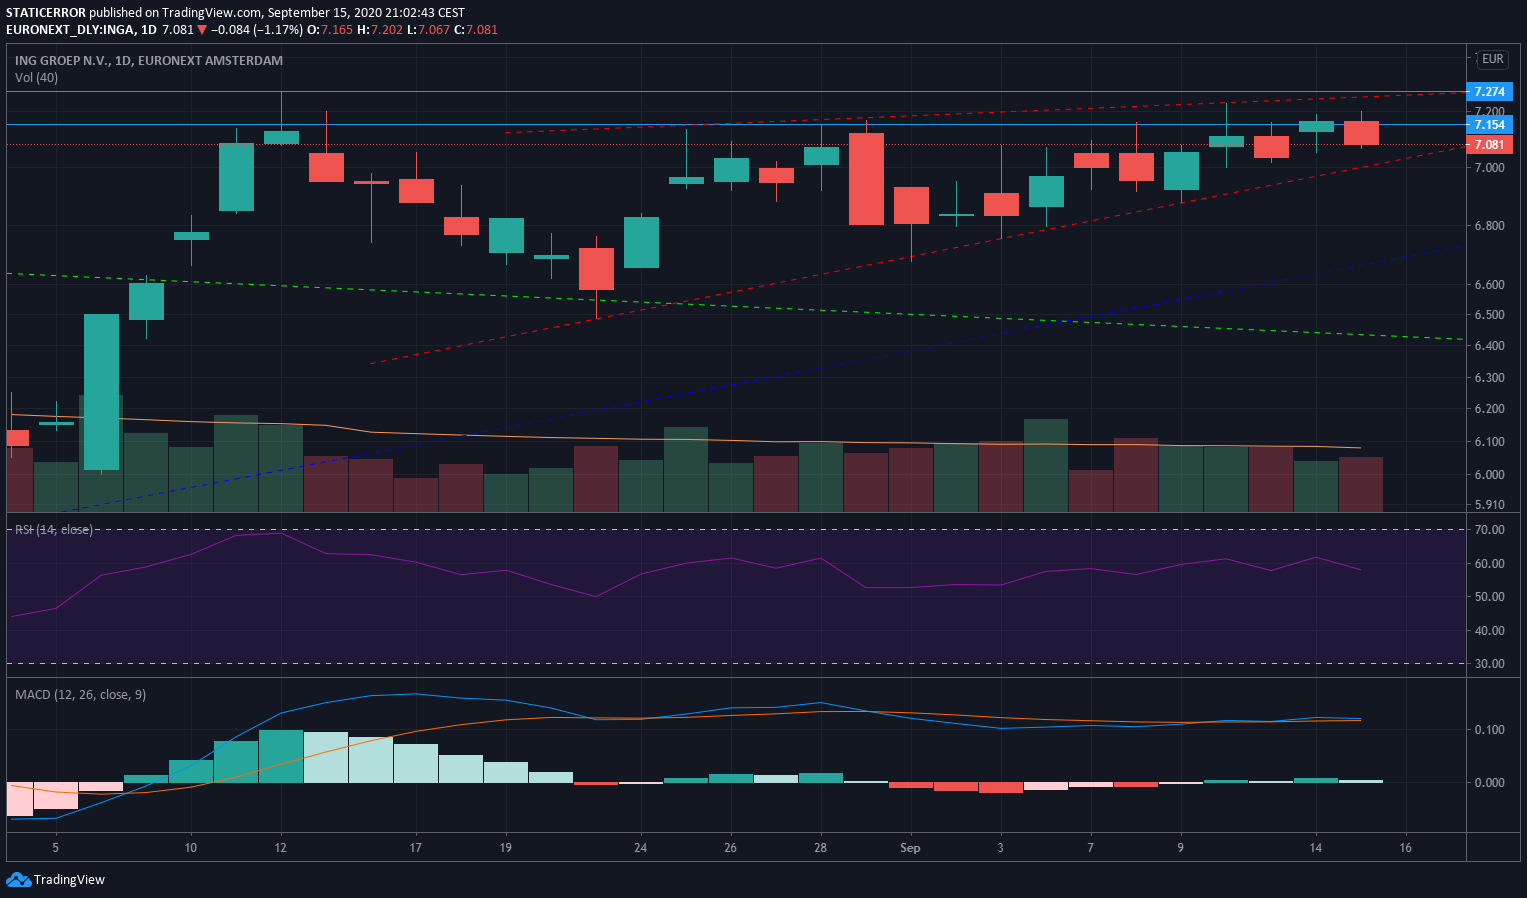Image resolution: width=1527 pixels, height=898 pixels.
Task: Click date 24 on the time axis
Action: (641, 848)
